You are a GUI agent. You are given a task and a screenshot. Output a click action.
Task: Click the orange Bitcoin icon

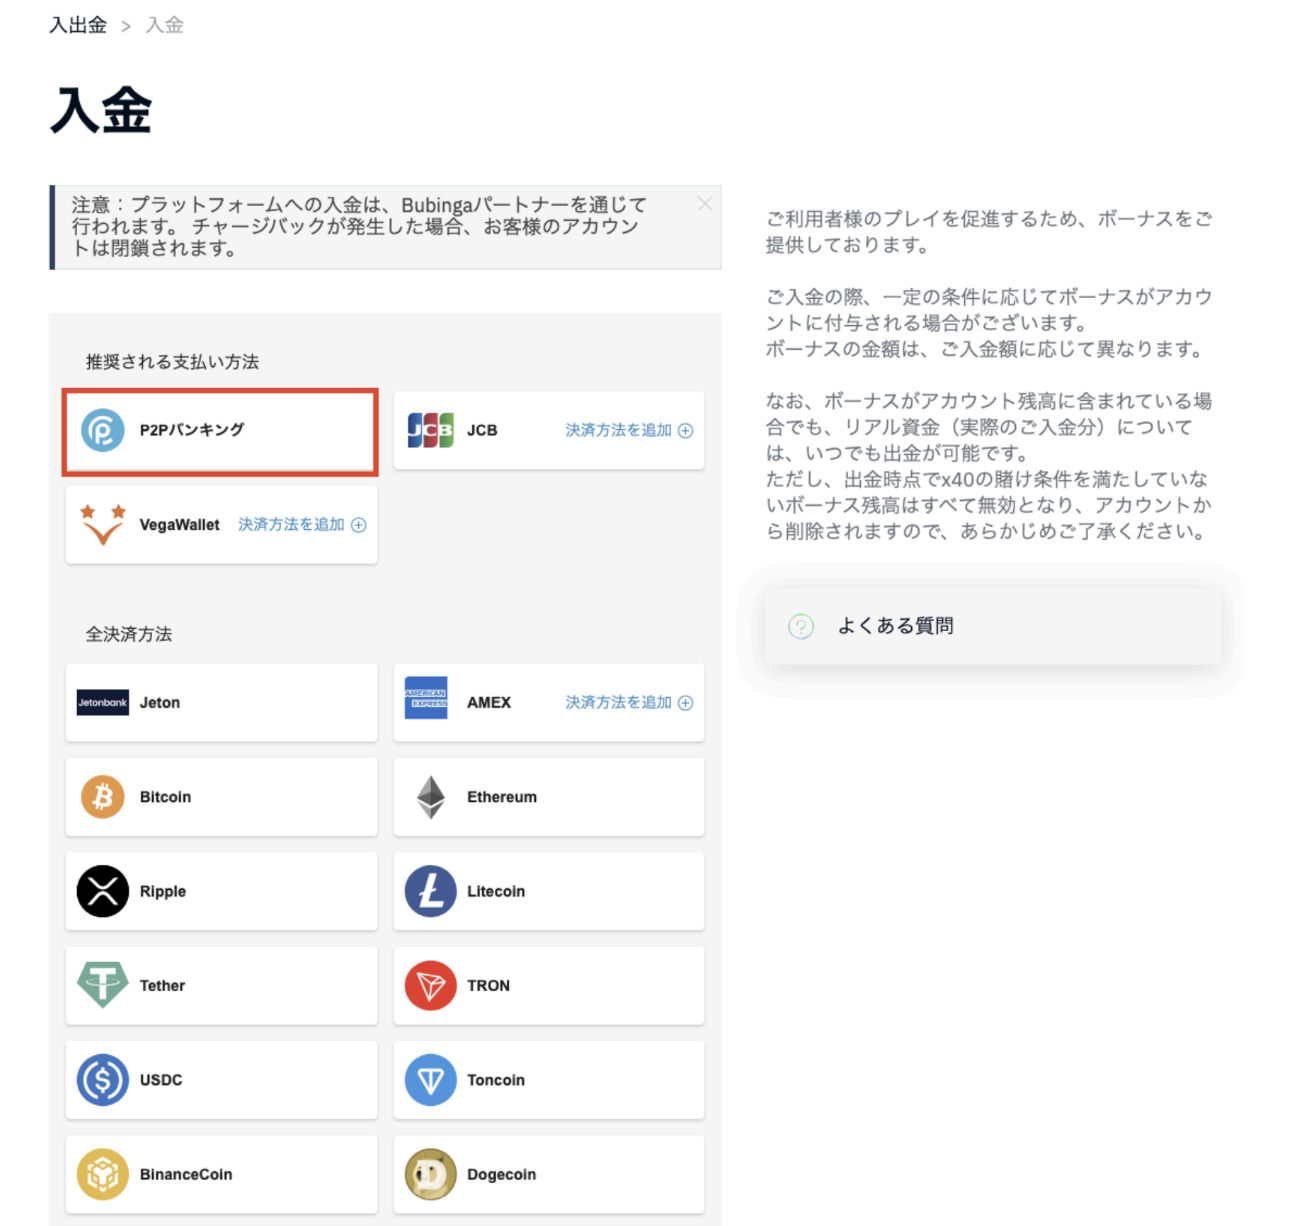pyautogui.click(x=102, y=797)
